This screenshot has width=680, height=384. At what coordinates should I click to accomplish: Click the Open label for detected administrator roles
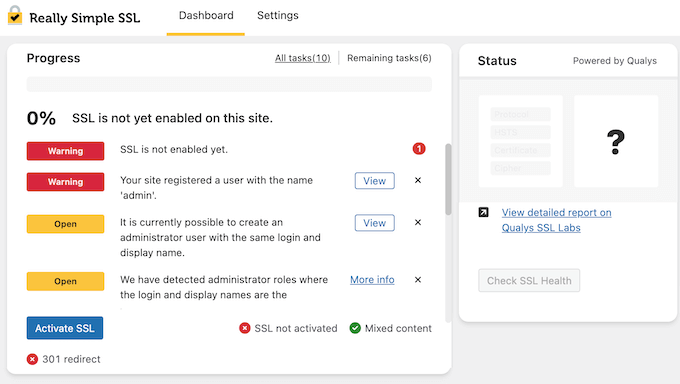tap(65, 281)
